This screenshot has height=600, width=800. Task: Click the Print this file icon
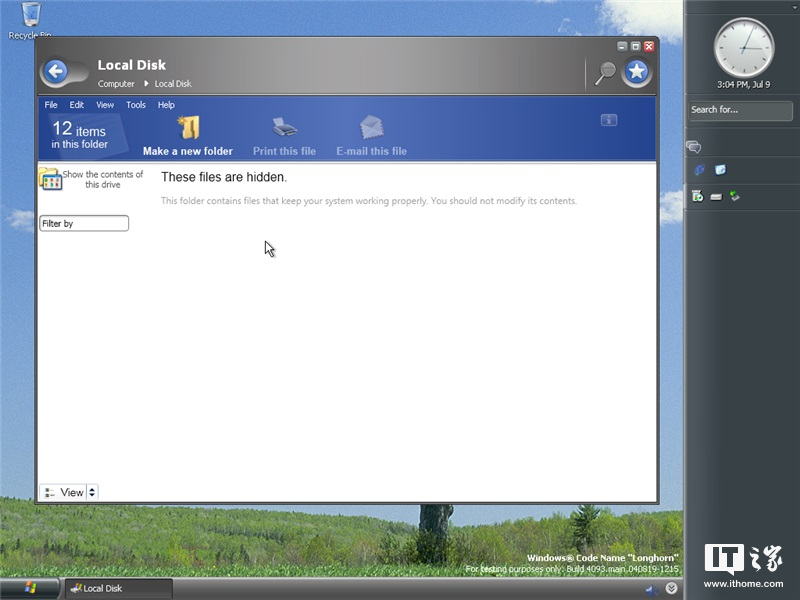284,128
